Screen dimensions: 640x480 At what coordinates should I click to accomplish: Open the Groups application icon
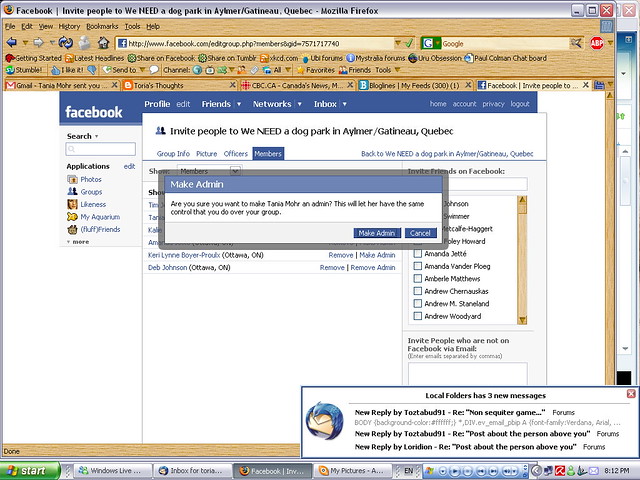[72, 191]
